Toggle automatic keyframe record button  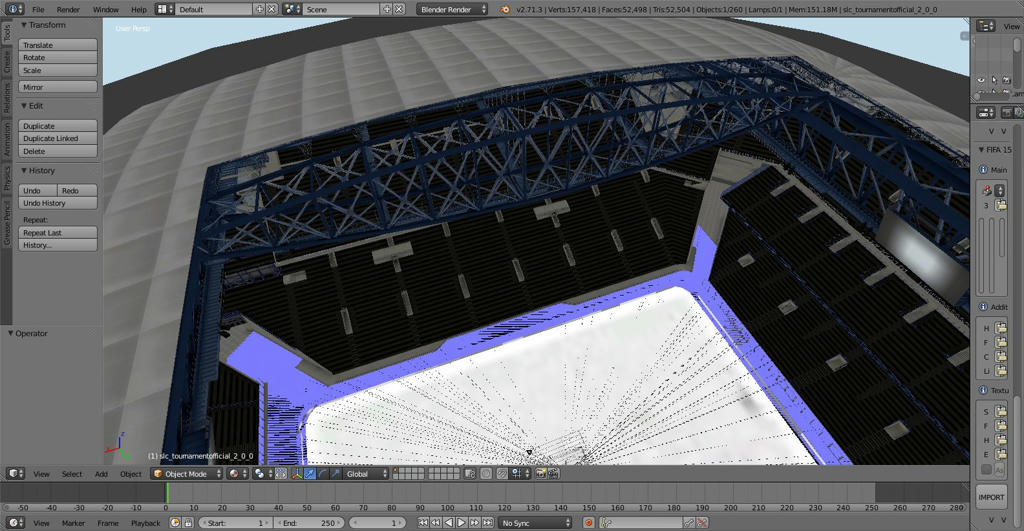tap(588, 523)
